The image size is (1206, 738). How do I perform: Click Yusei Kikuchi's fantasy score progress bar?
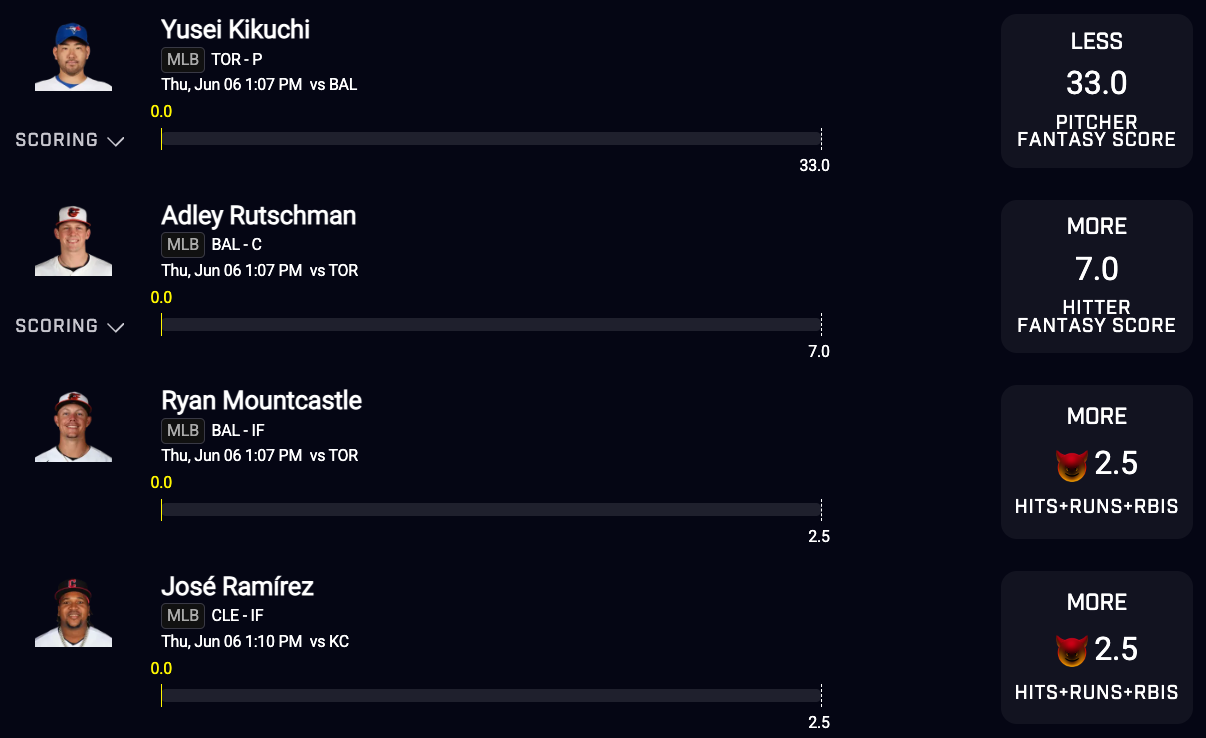click(x=491, y=139)
